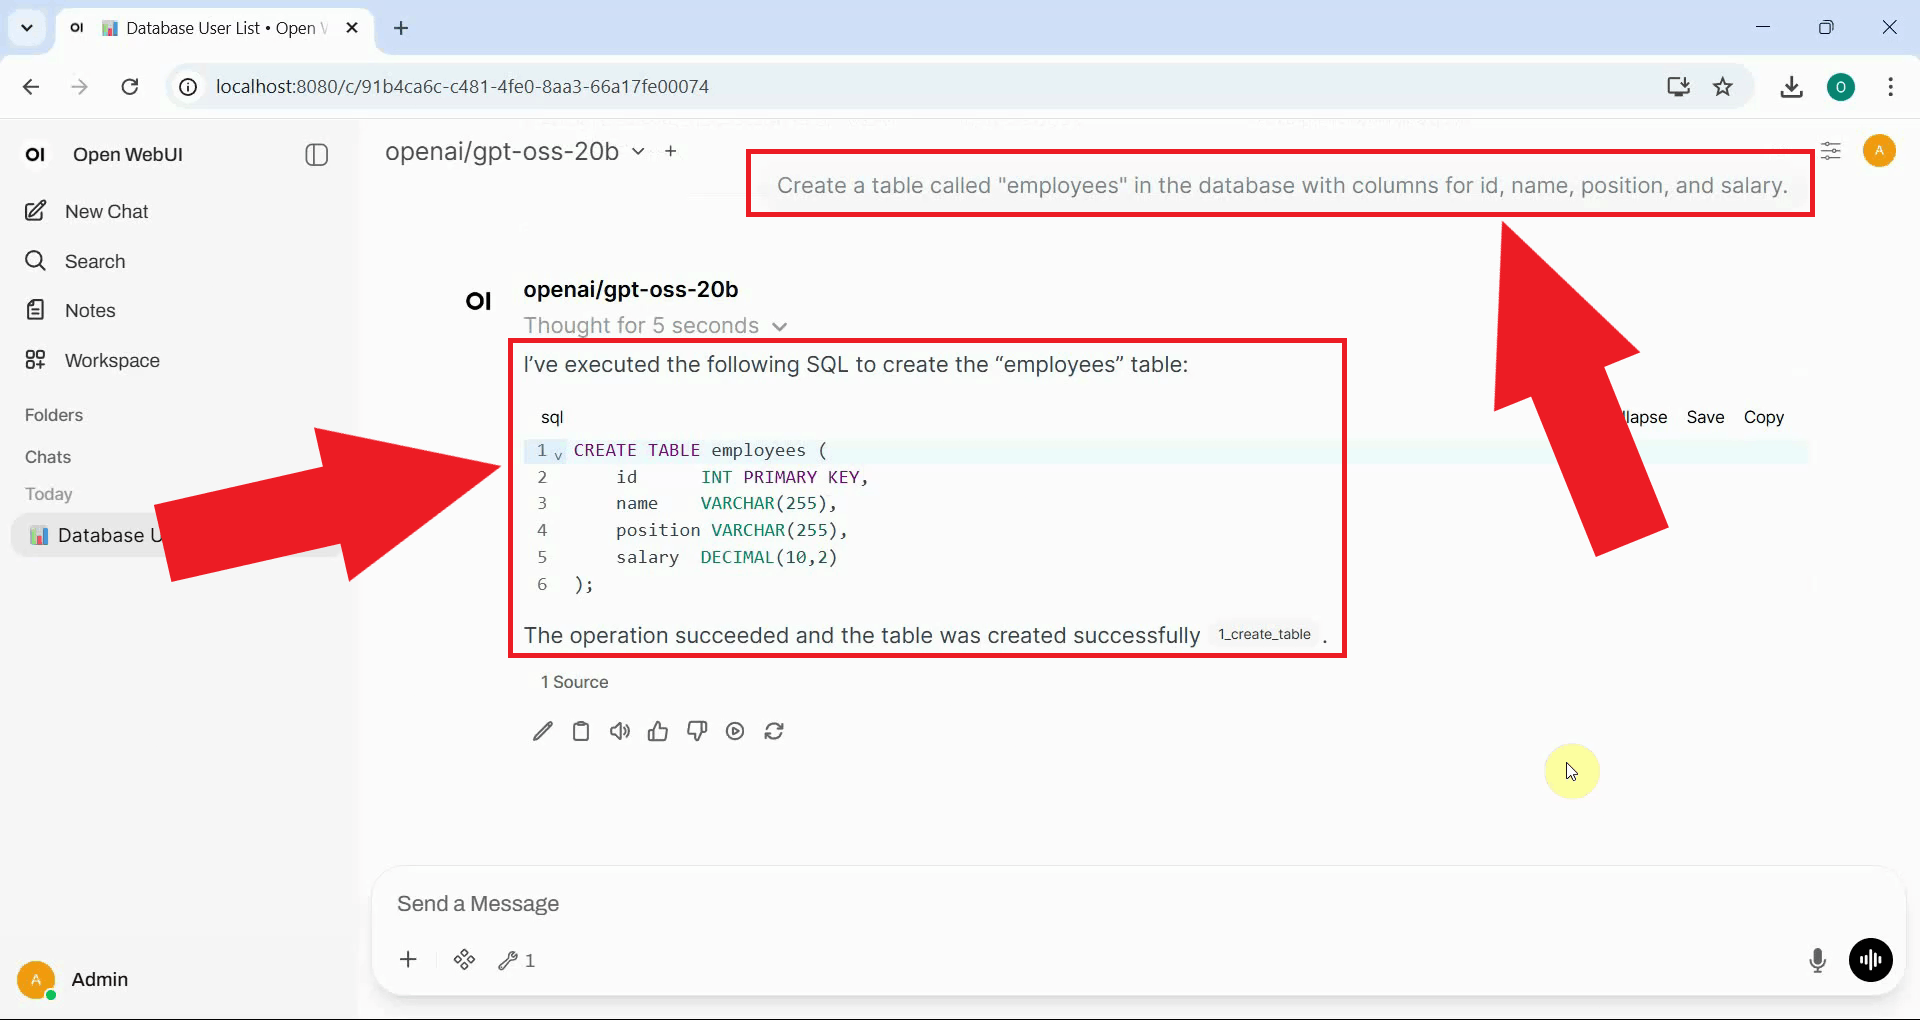Open Search in the sidebar
The image size is (1920, 1020).
pos(76,261)
